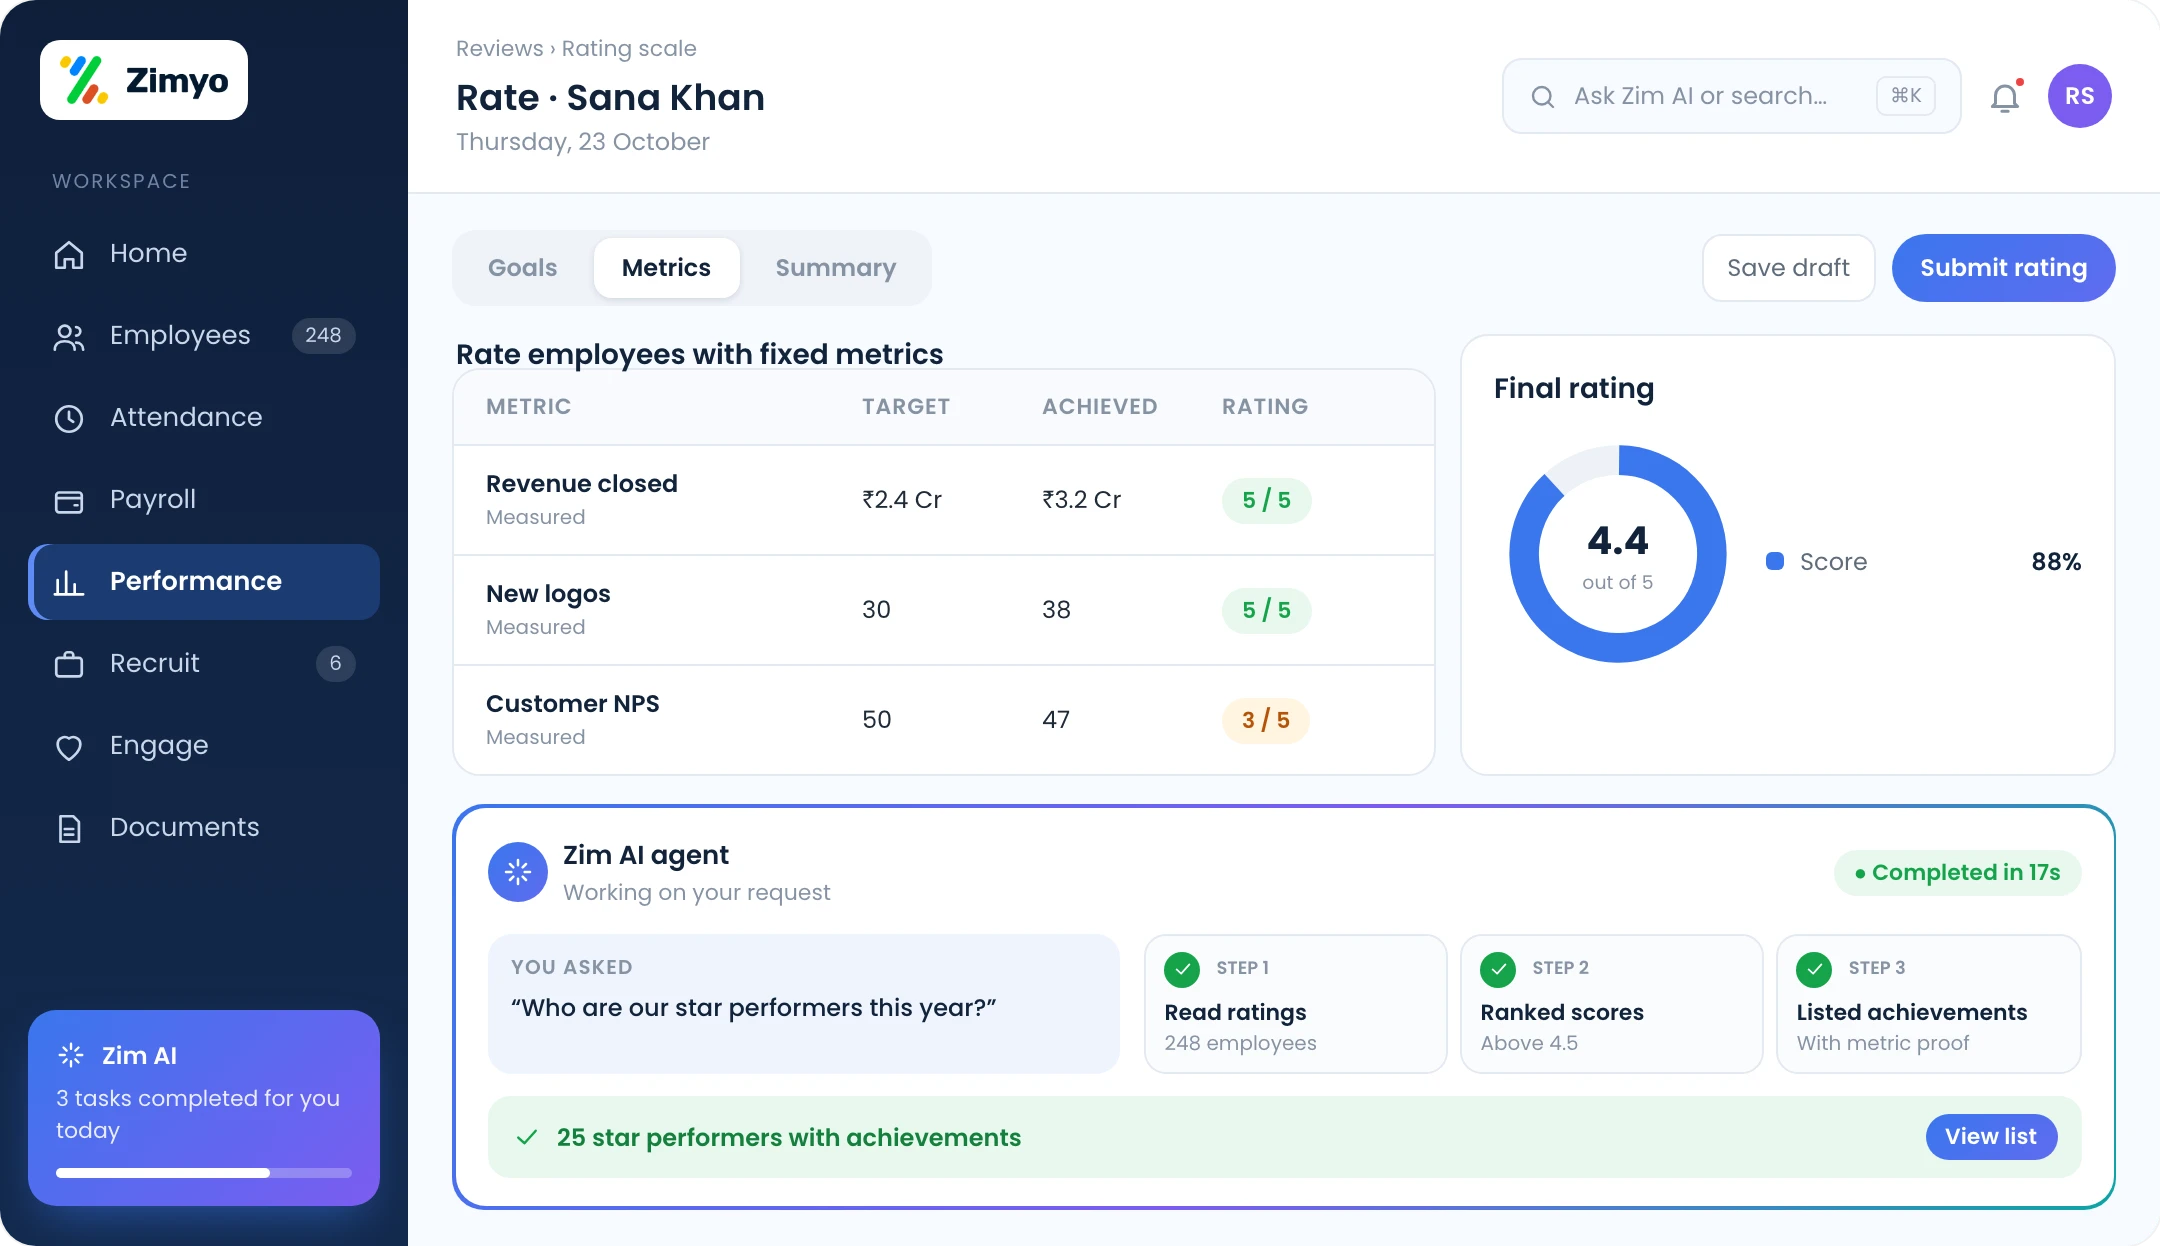
Task: Click the blue Score legend swatch
Action: click(x=1775, y=561)
